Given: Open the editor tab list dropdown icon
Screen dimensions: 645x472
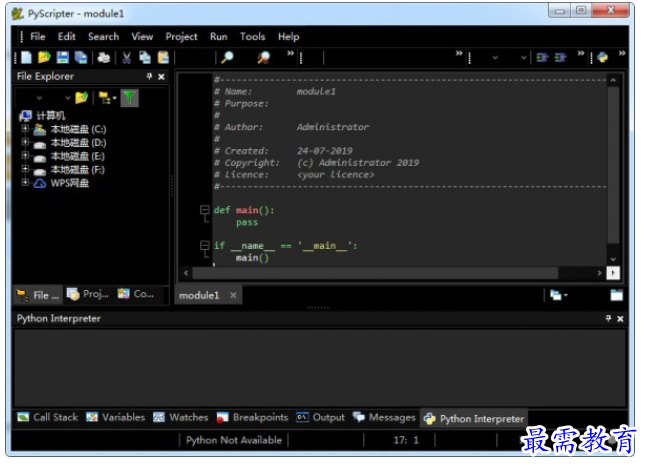Looking at the screenshot, I should (559, 295).
